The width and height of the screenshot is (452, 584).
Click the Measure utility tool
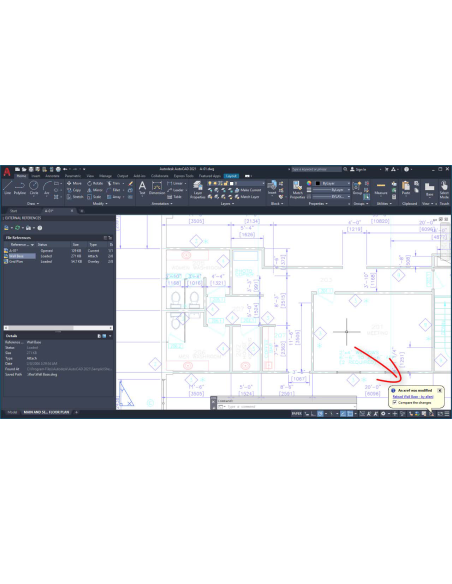click(x=381, y=187)
